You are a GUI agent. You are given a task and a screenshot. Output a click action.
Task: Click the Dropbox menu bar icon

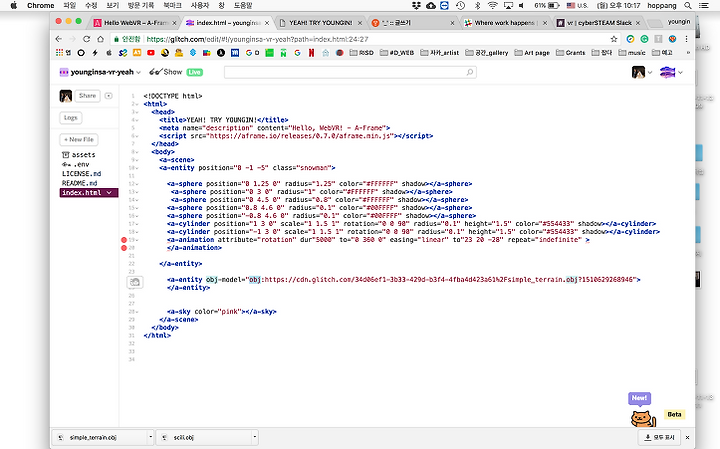coord(416,6)
